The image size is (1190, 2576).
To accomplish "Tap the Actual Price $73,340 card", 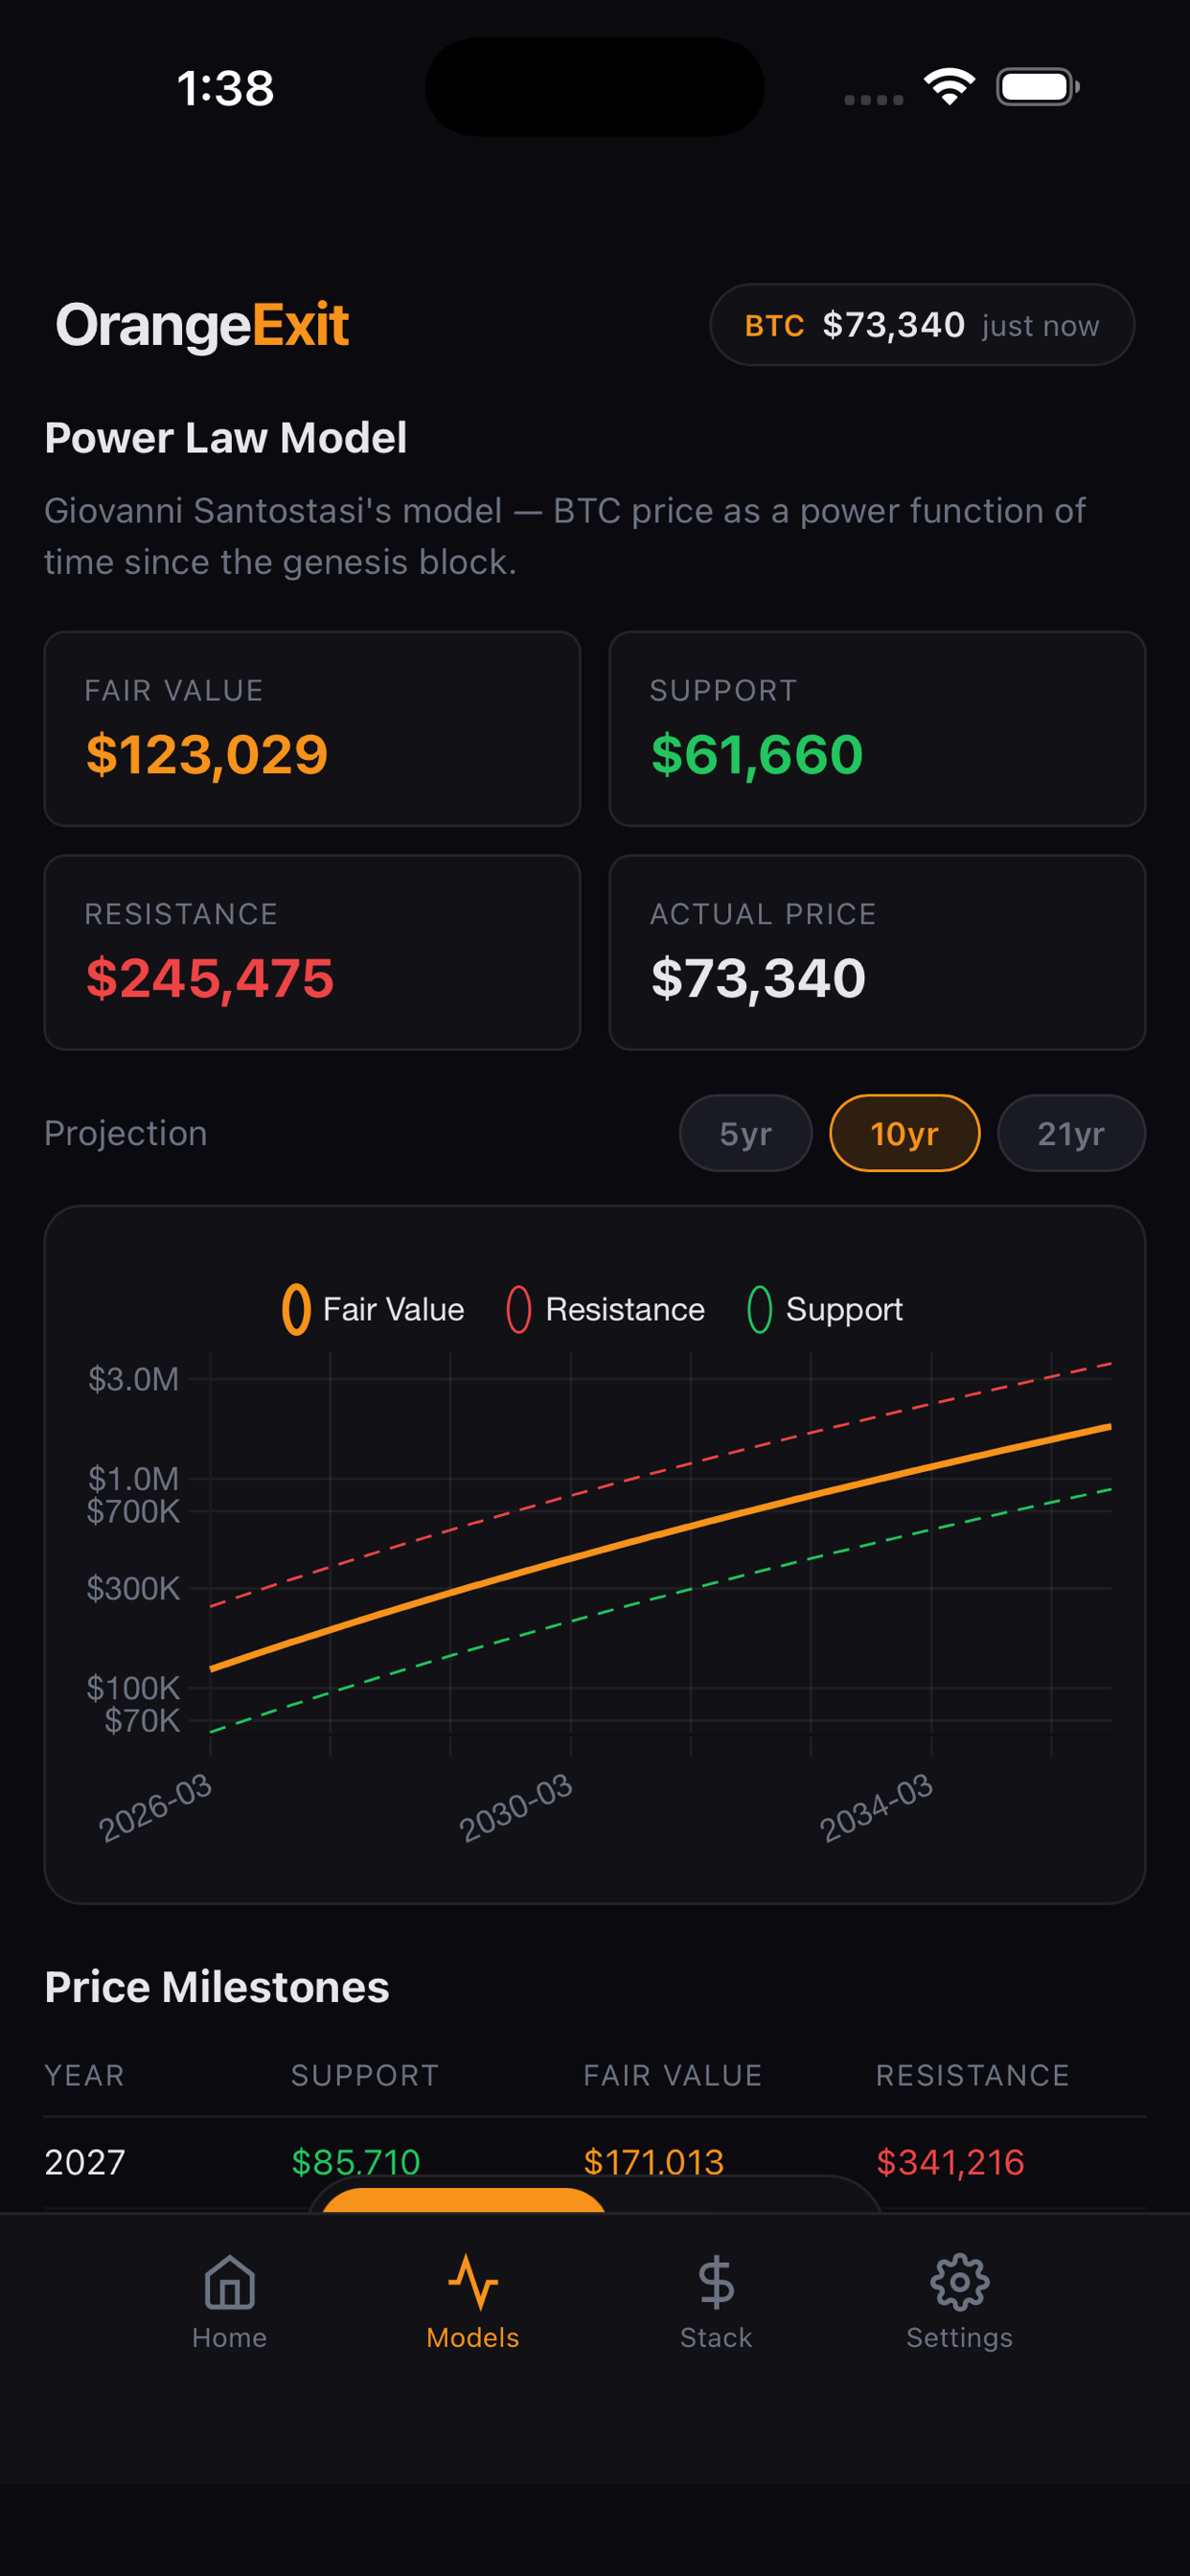I will [877, 952].
